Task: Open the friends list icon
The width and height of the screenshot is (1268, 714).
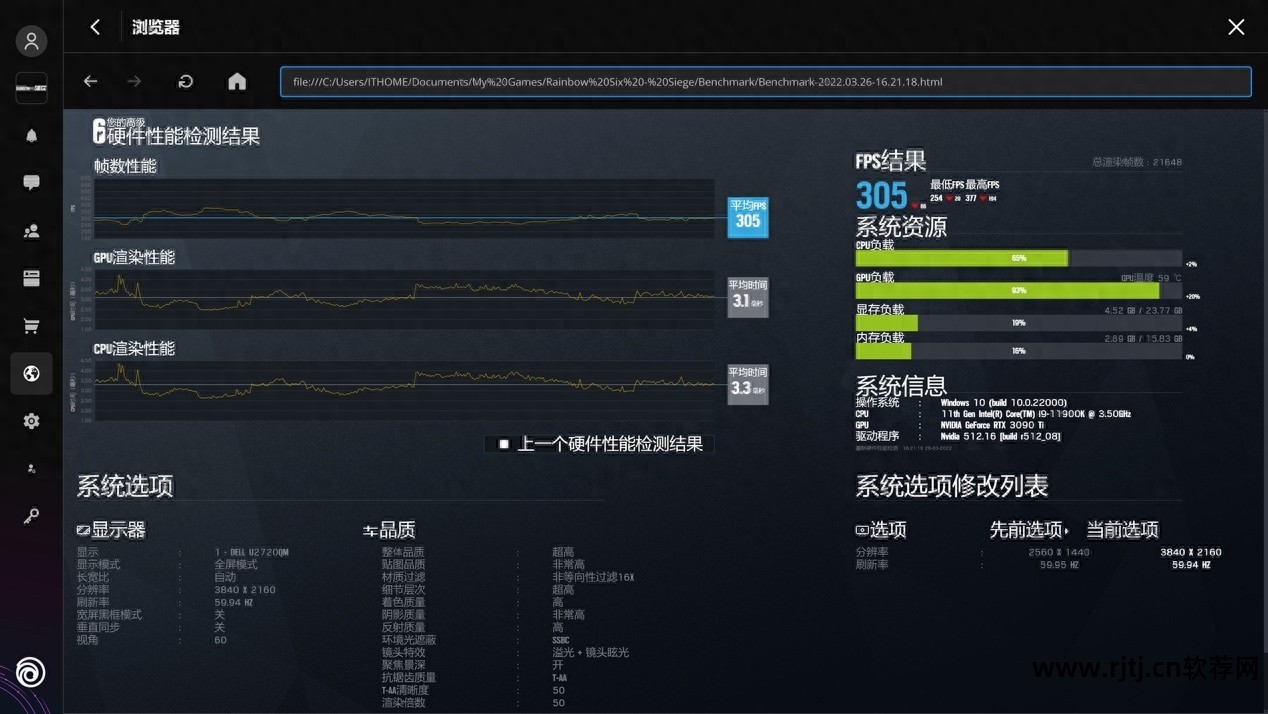Action: pyautogui.click(x=31, y=231)
